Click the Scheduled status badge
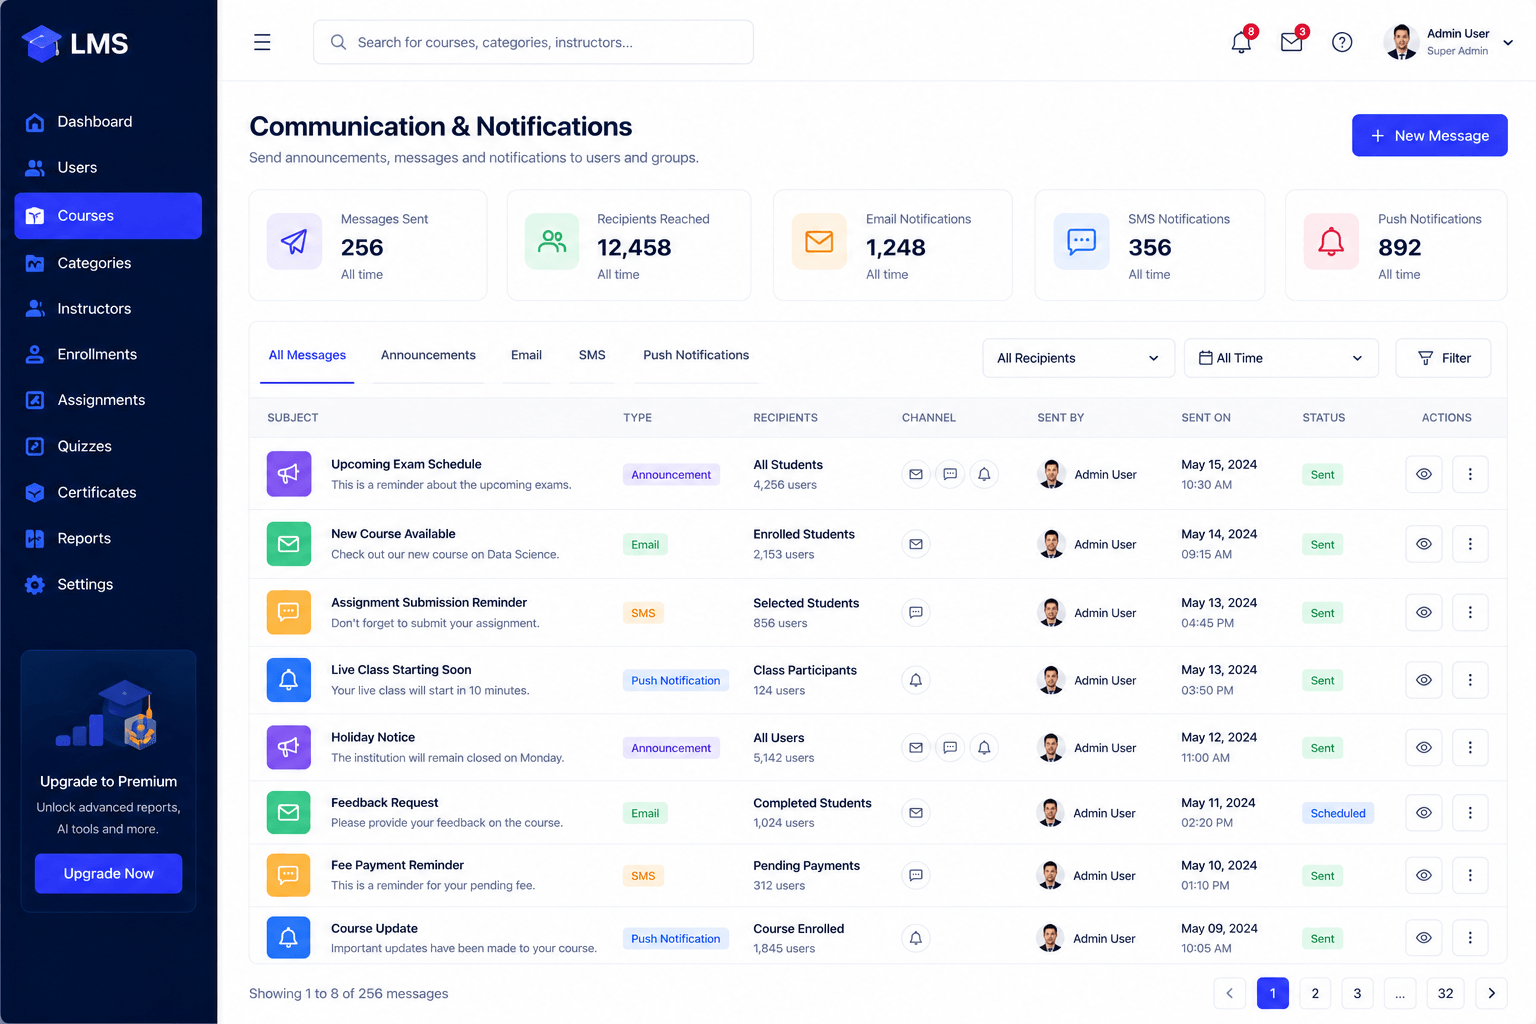Screen dimensions: 1536x1024 point(1338,813)
